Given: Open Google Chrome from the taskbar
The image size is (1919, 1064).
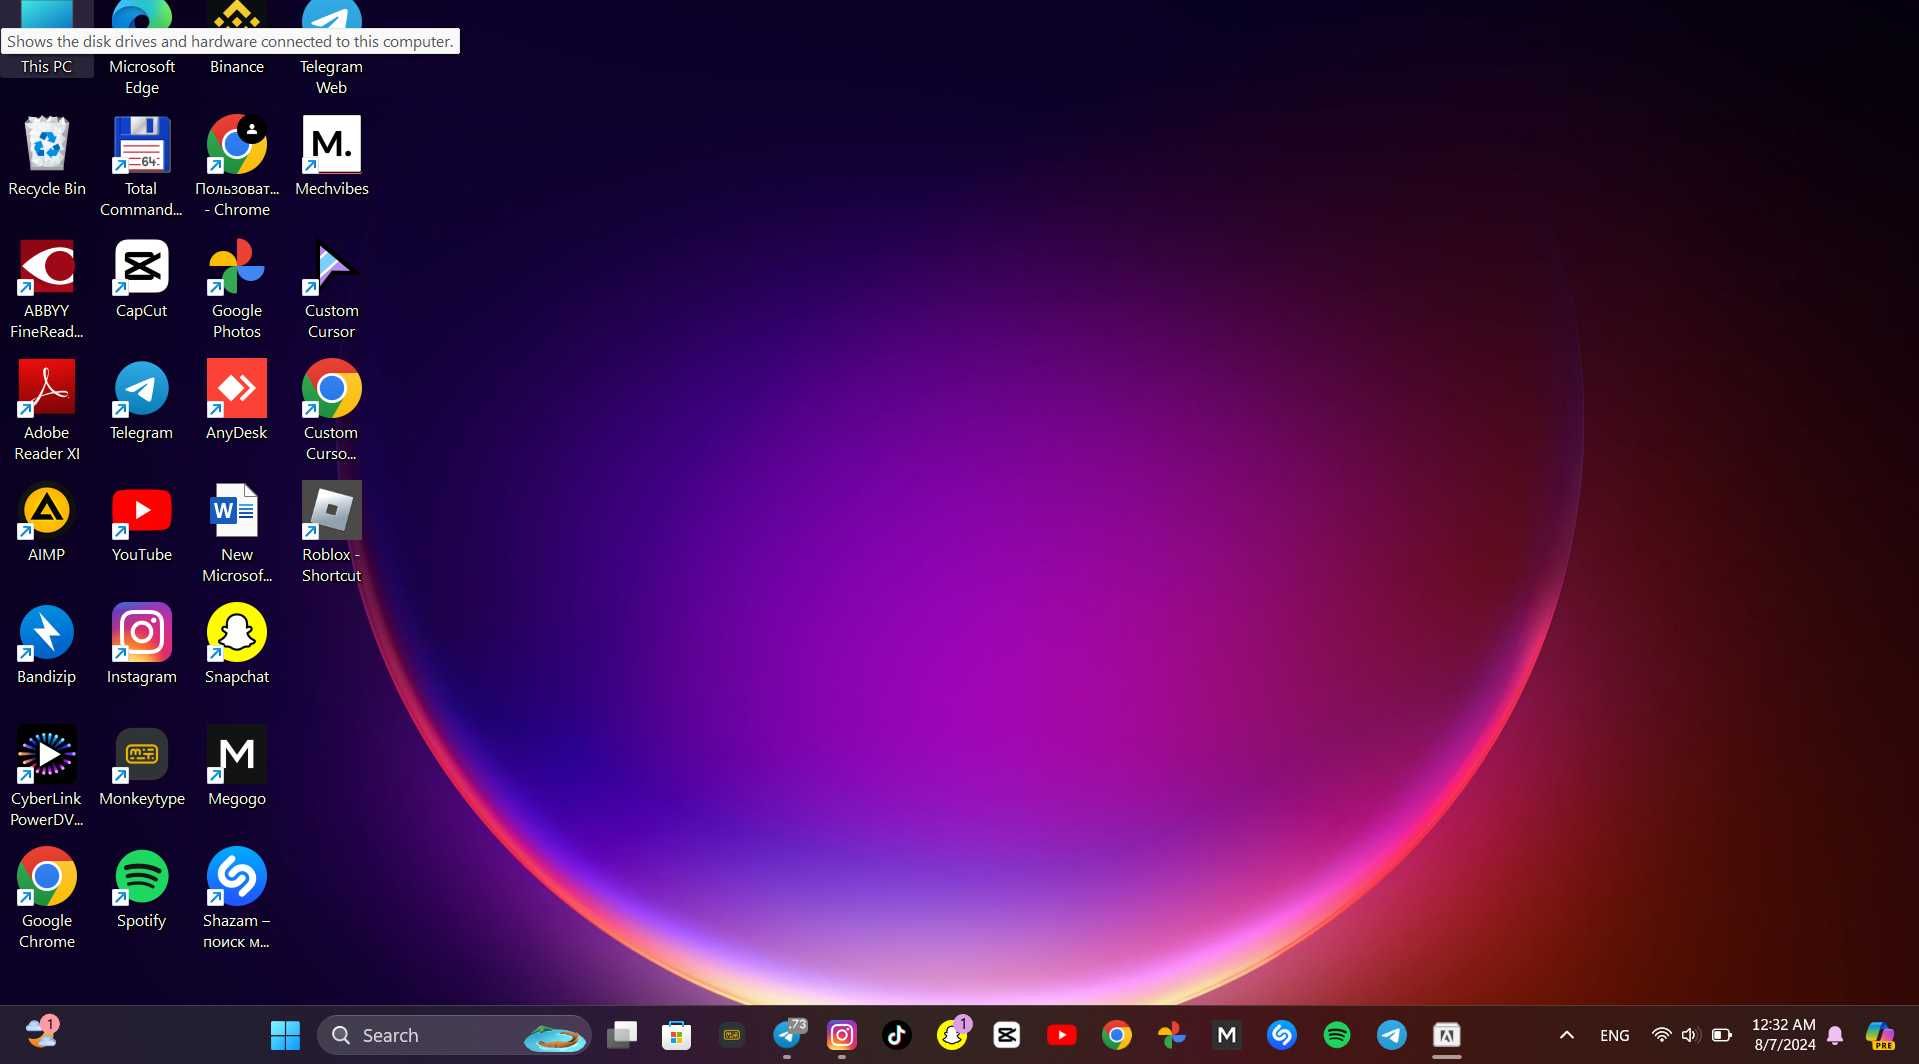Looking at the screenshot, I should coord(1117,1035).
